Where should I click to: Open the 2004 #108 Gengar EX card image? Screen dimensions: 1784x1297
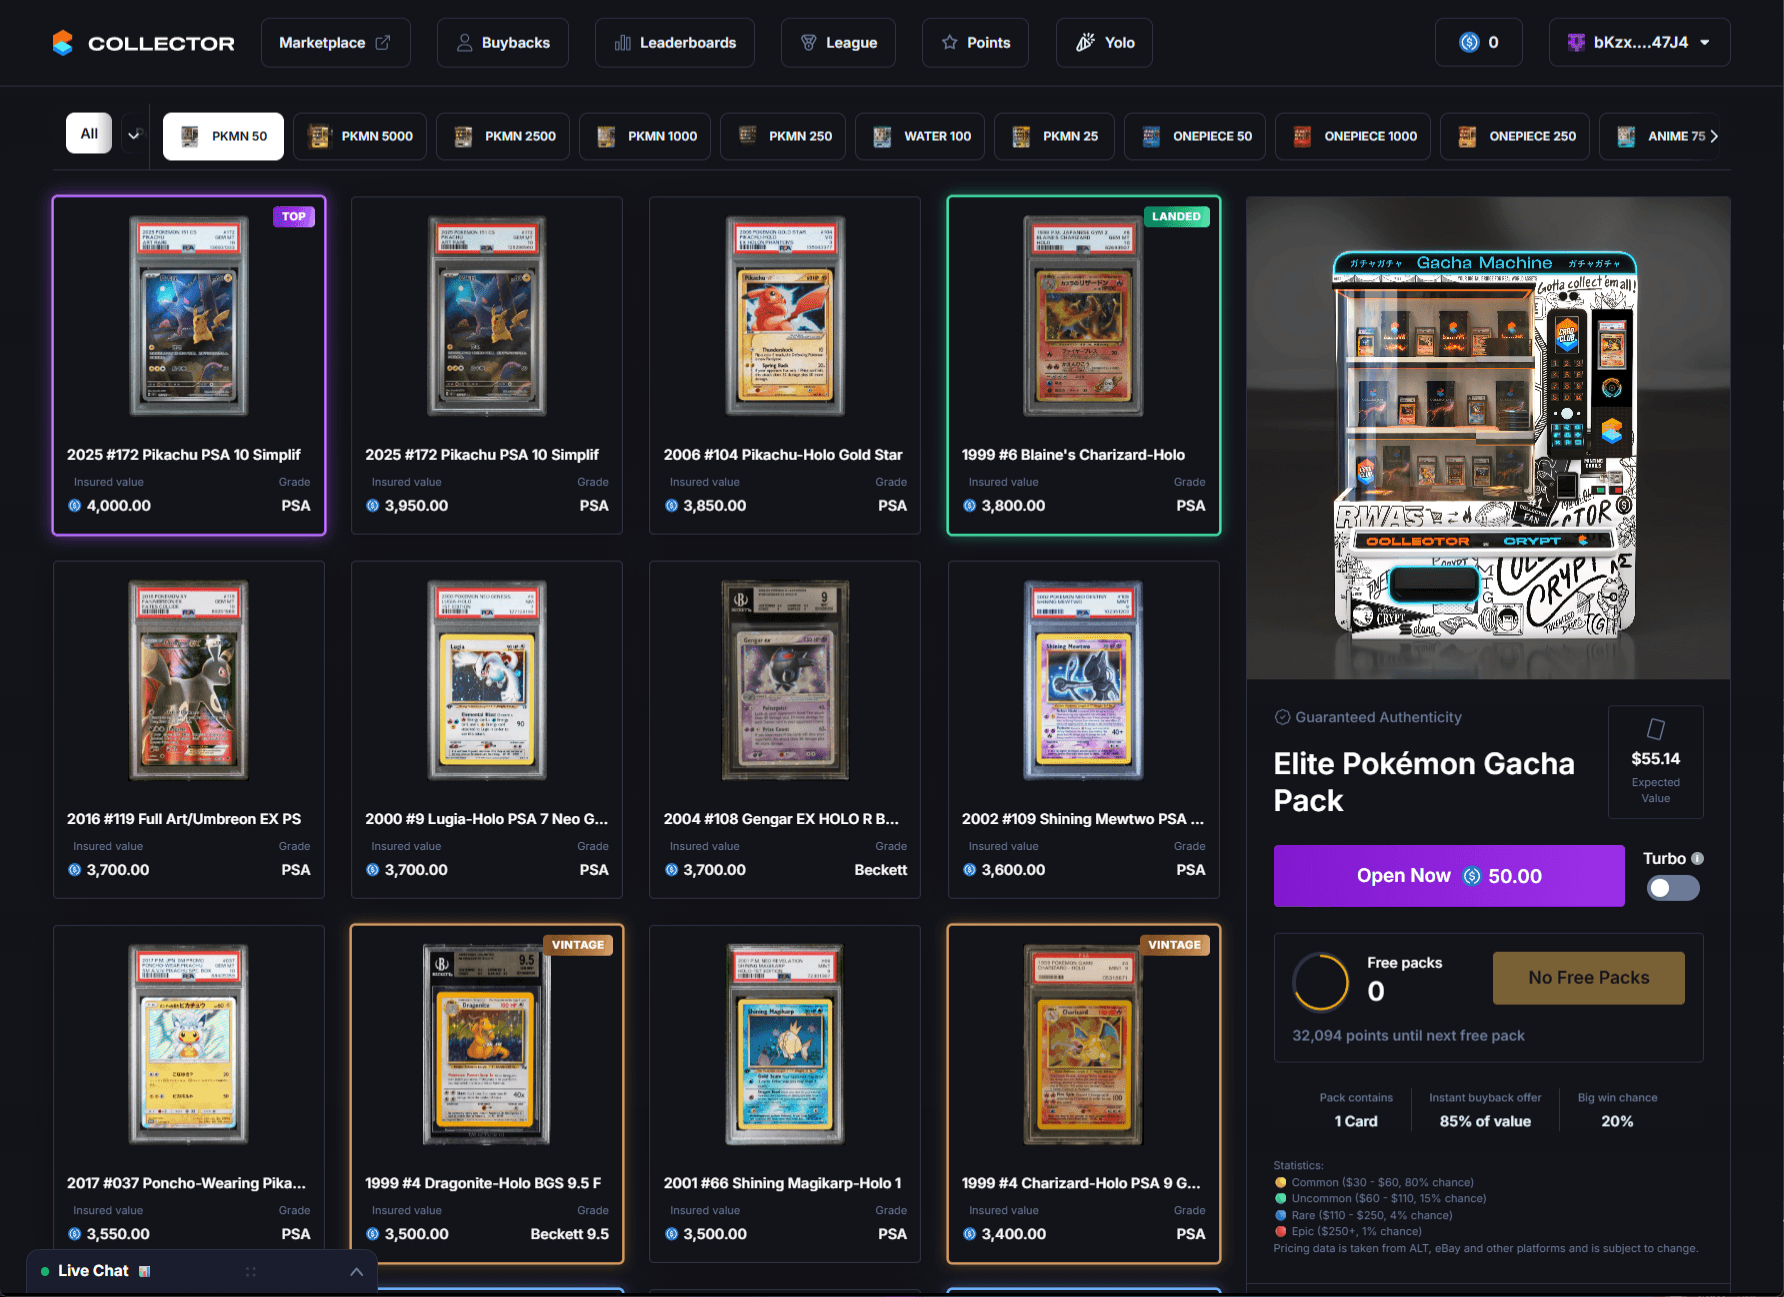[785, 680]
